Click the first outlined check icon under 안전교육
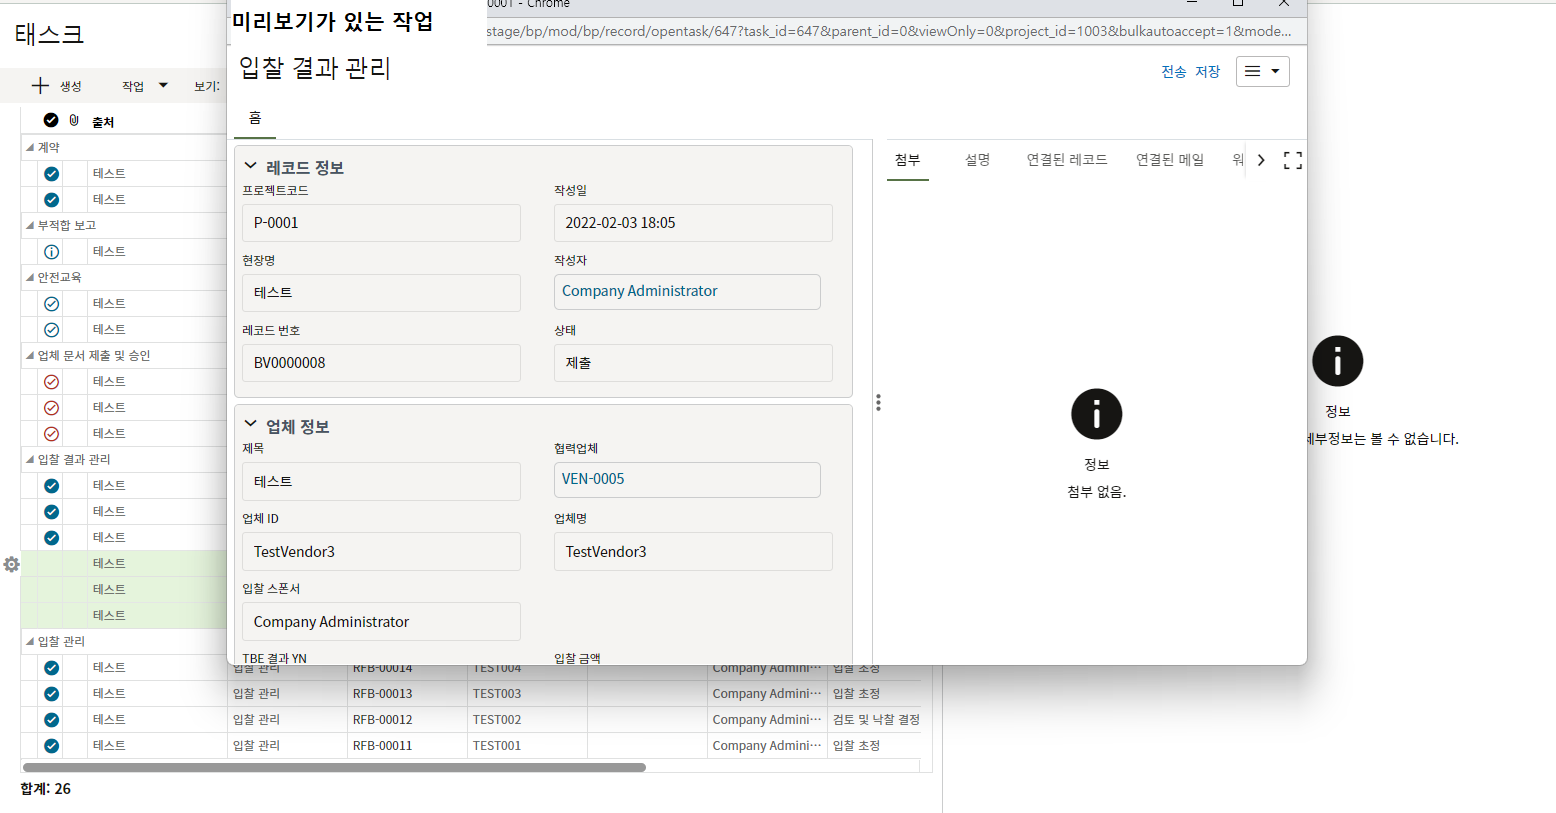 (x=51, y=304)
